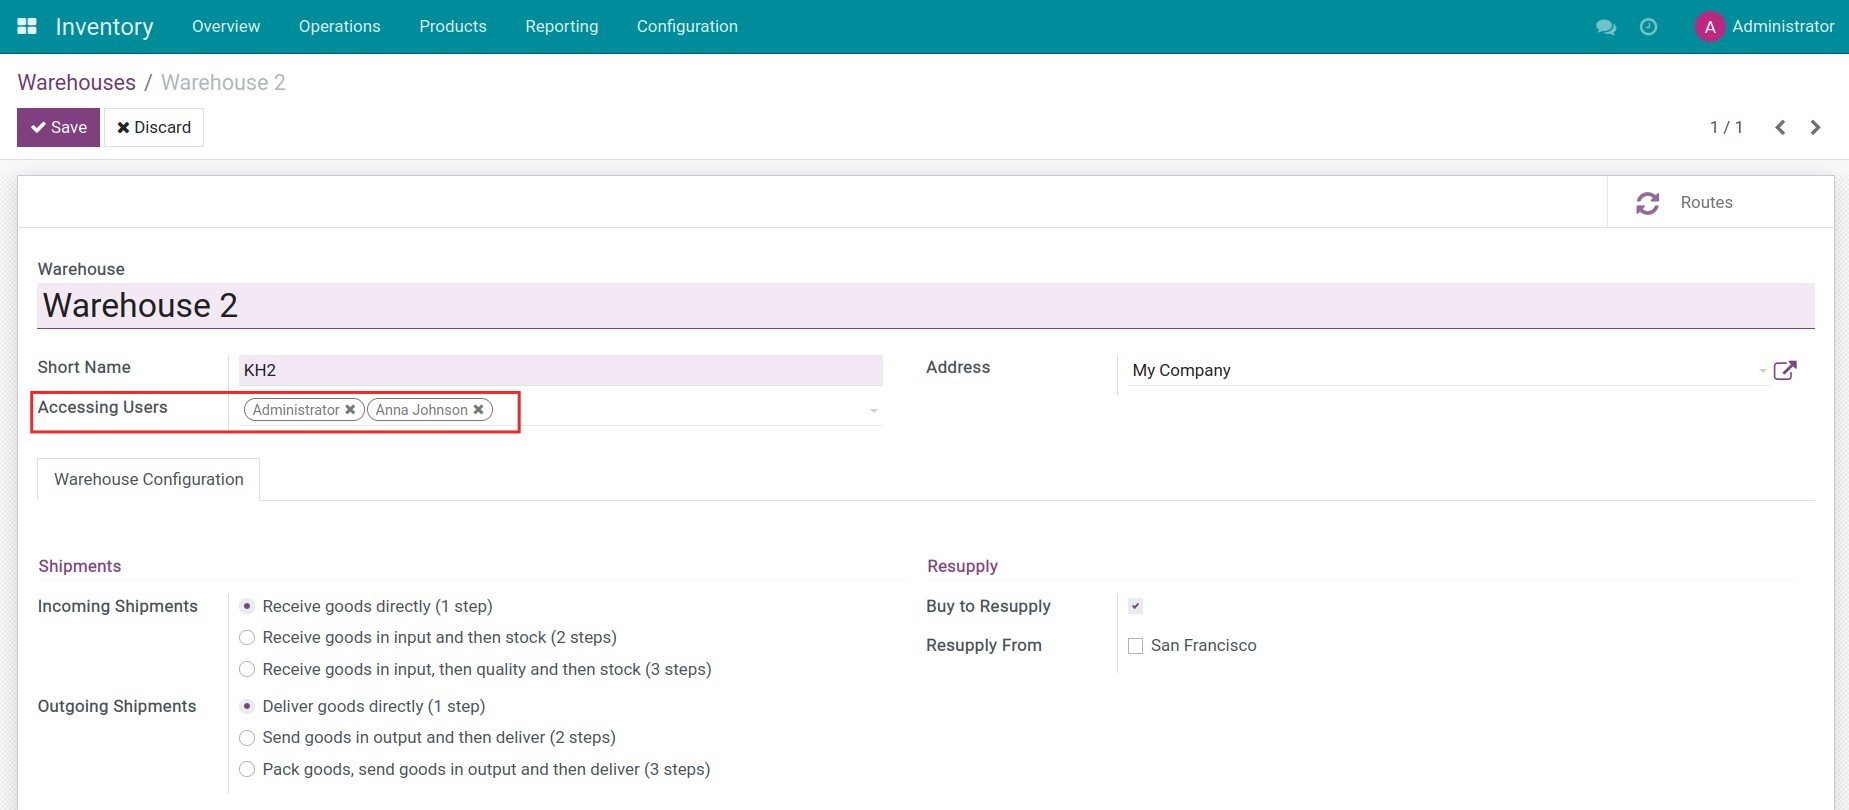This screenshot has height=810, width=1849.
Task: Enable San Francisco resupply checkbox
Action: (1135, 646)
